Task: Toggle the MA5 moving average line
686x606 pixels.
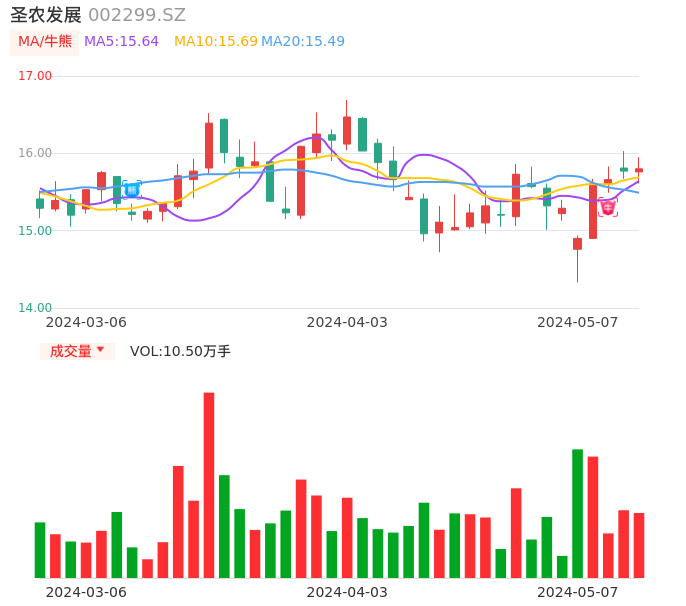Action: pyautogui.click(x=121, y=41)
